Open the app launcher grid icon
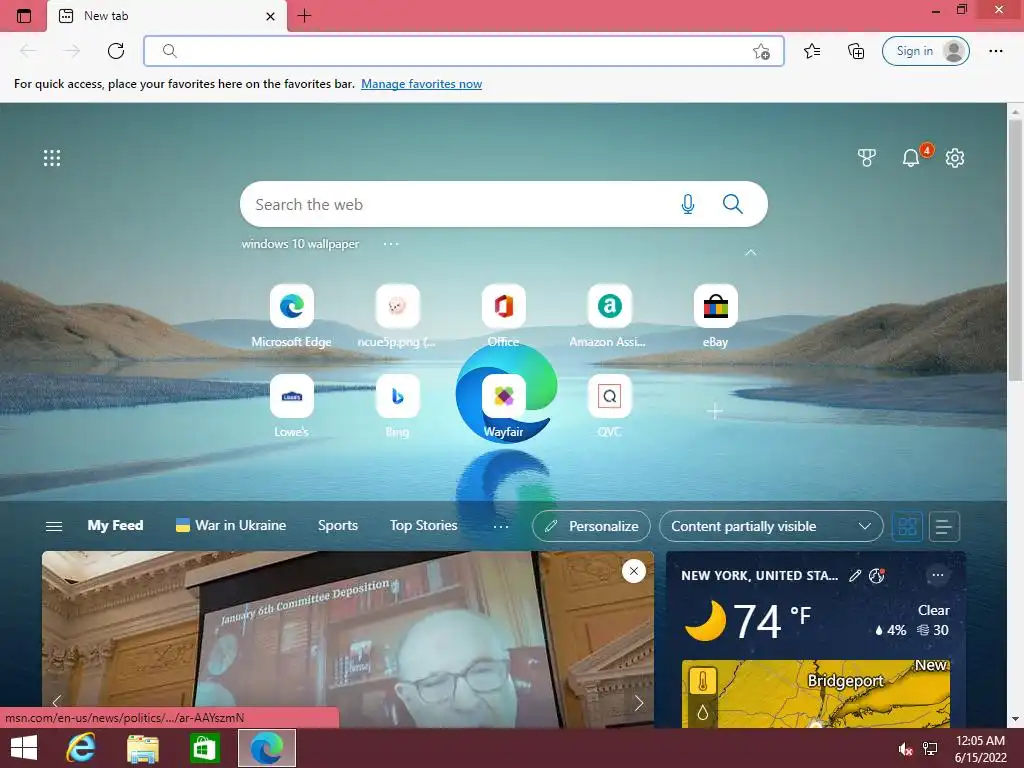 pyautogui.click(x=52, y=158)
